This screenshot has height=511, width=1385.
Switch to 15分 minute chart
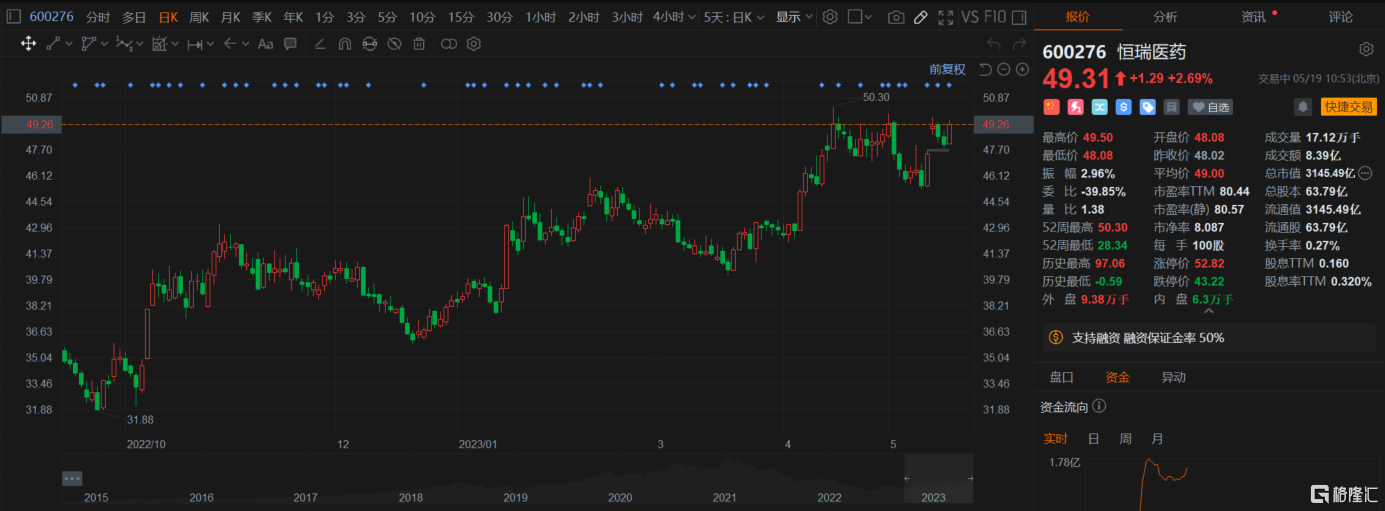click(x=461, y=17)
